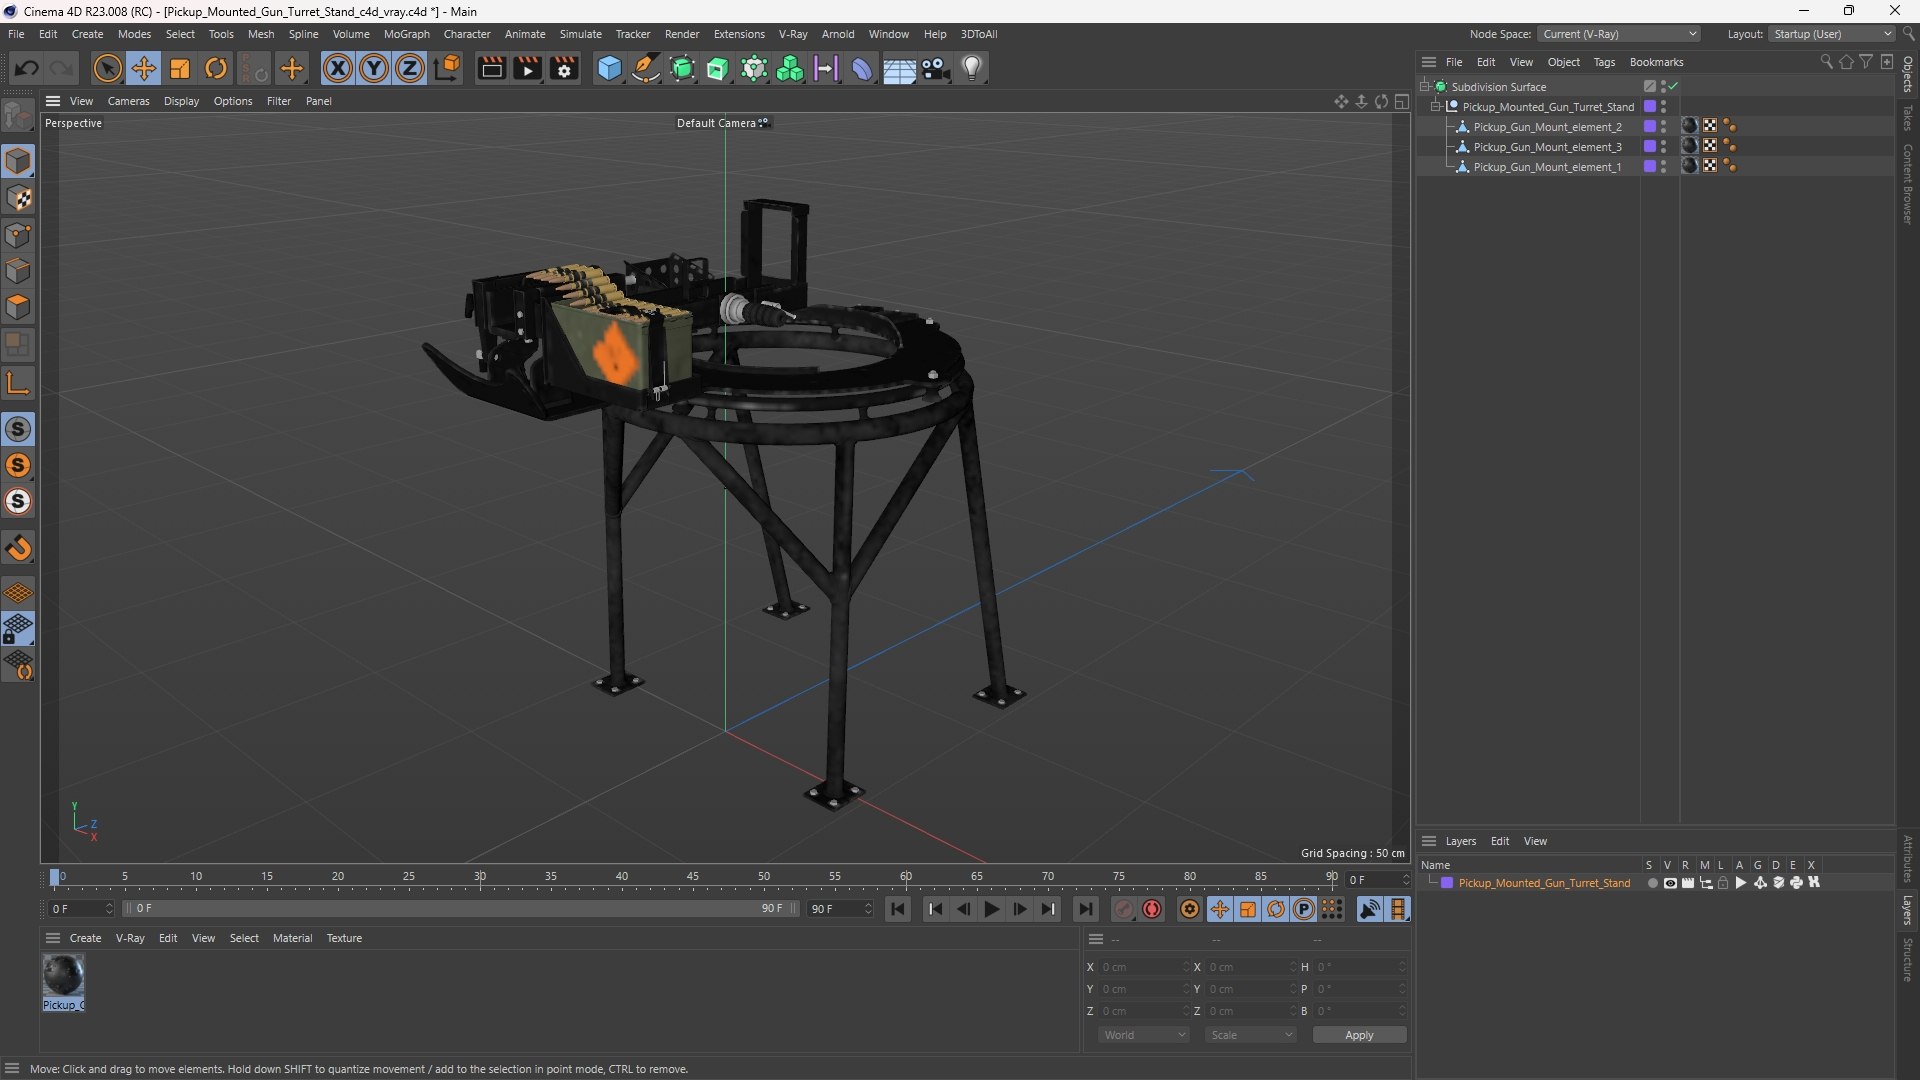
Task: Select the Live Selection tool
Action: pos(107,68)
